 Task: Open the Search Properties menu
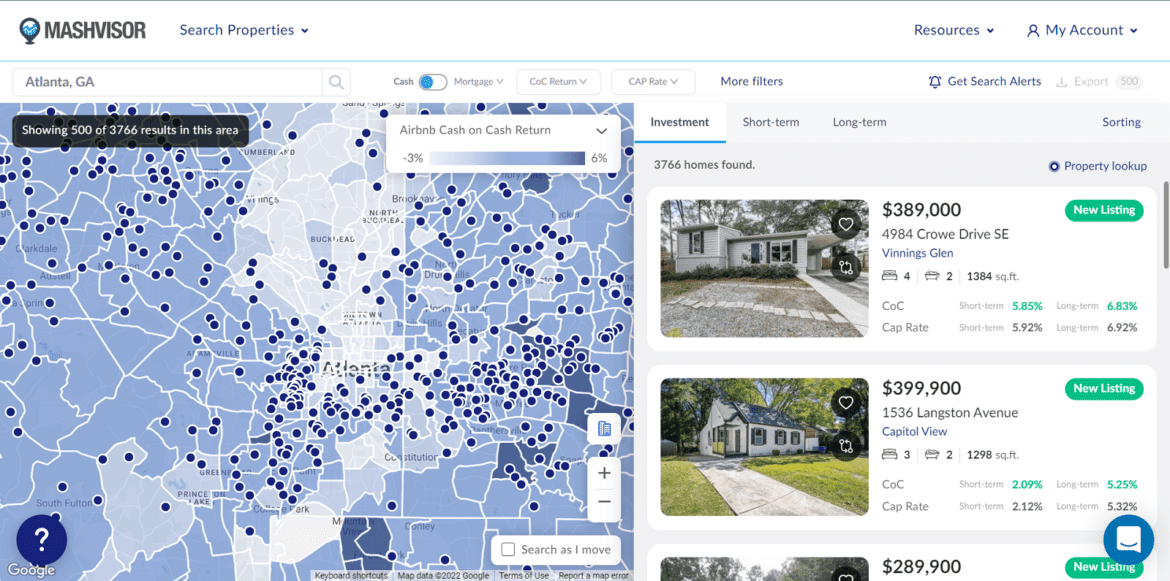(x=243, y=30)
